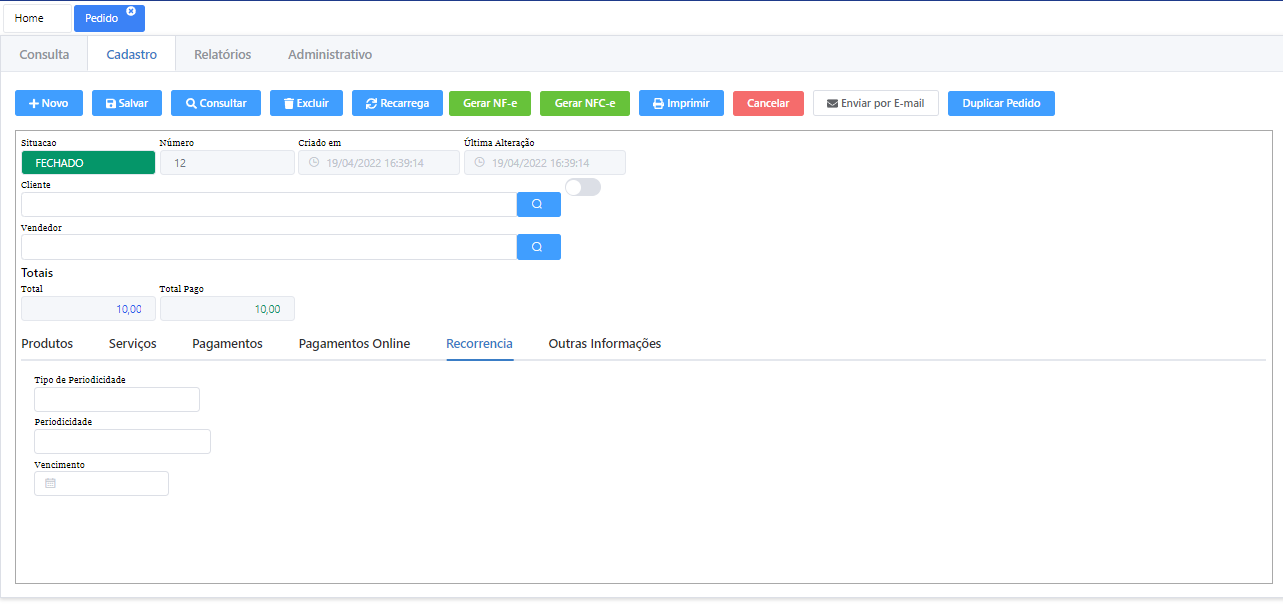The width and height of the screenshot is (1283, 607).
Task: Select the Outras Informações tab
Action: pos(604,343)
